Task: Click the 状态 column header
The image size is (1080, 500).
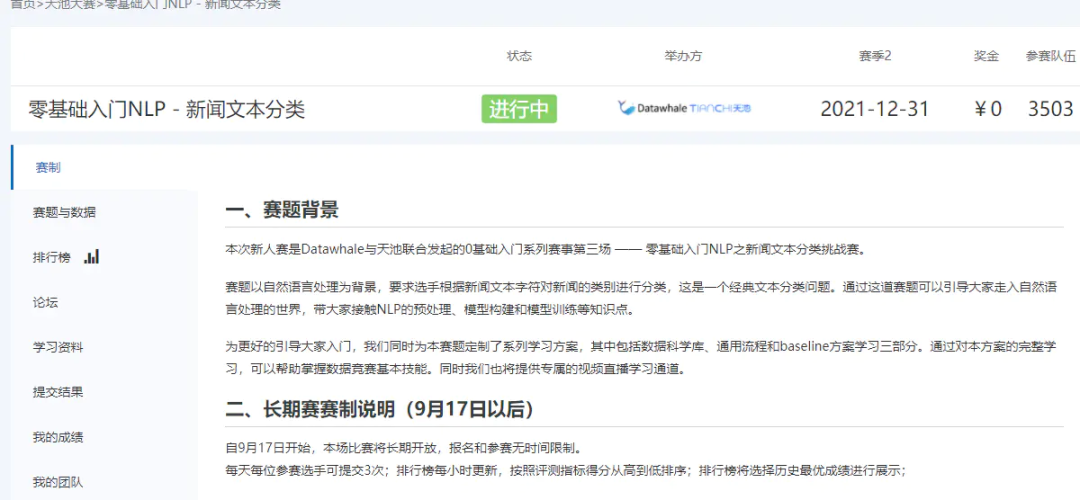Action: pyautogui.click(x=519, y=56)
